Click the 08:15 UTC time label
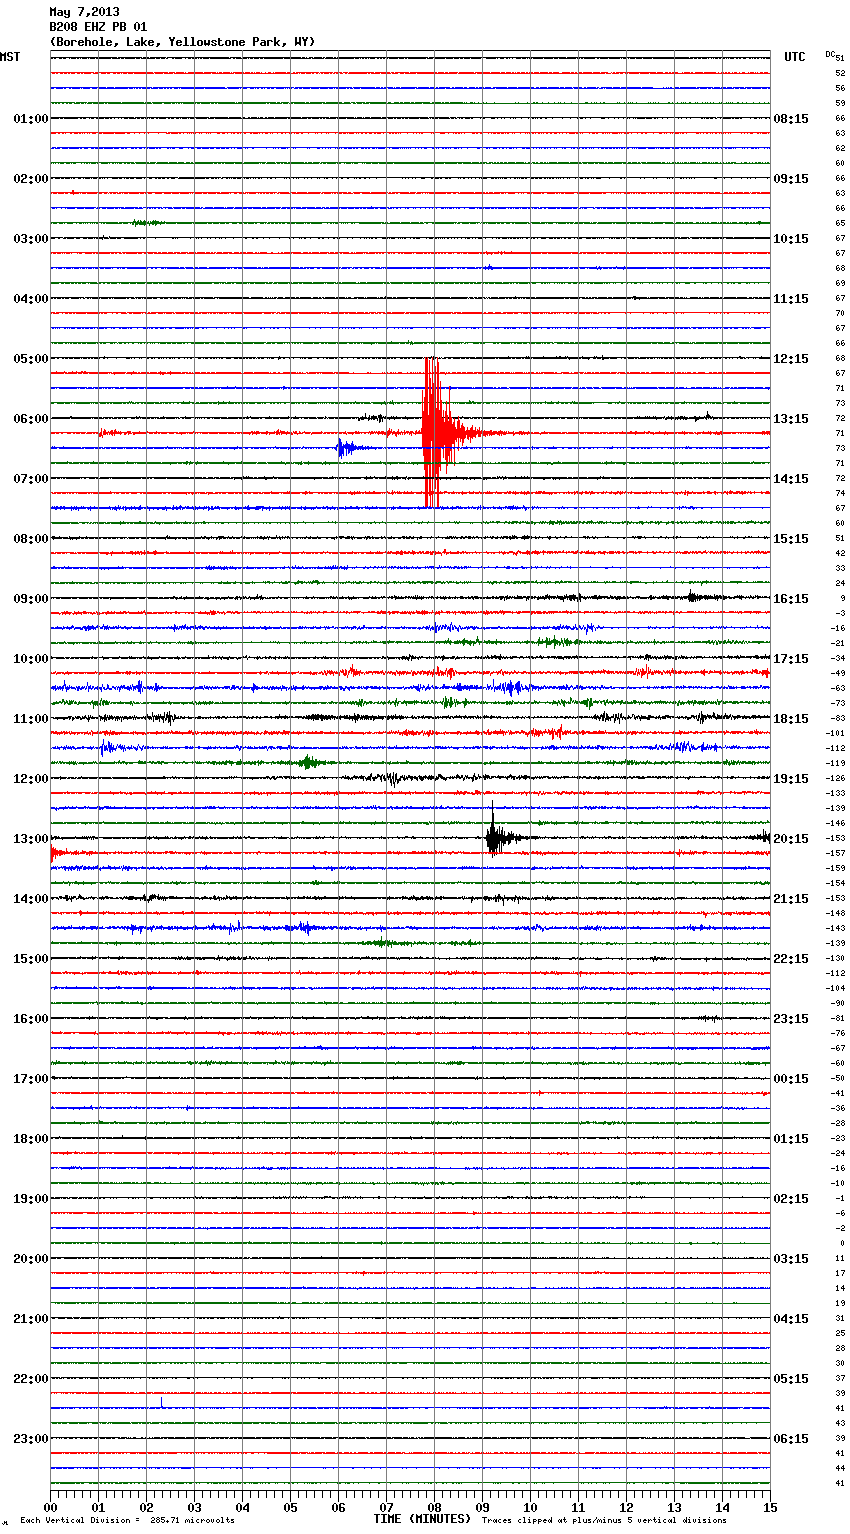The image size is (850, 1534). point(791,119)
